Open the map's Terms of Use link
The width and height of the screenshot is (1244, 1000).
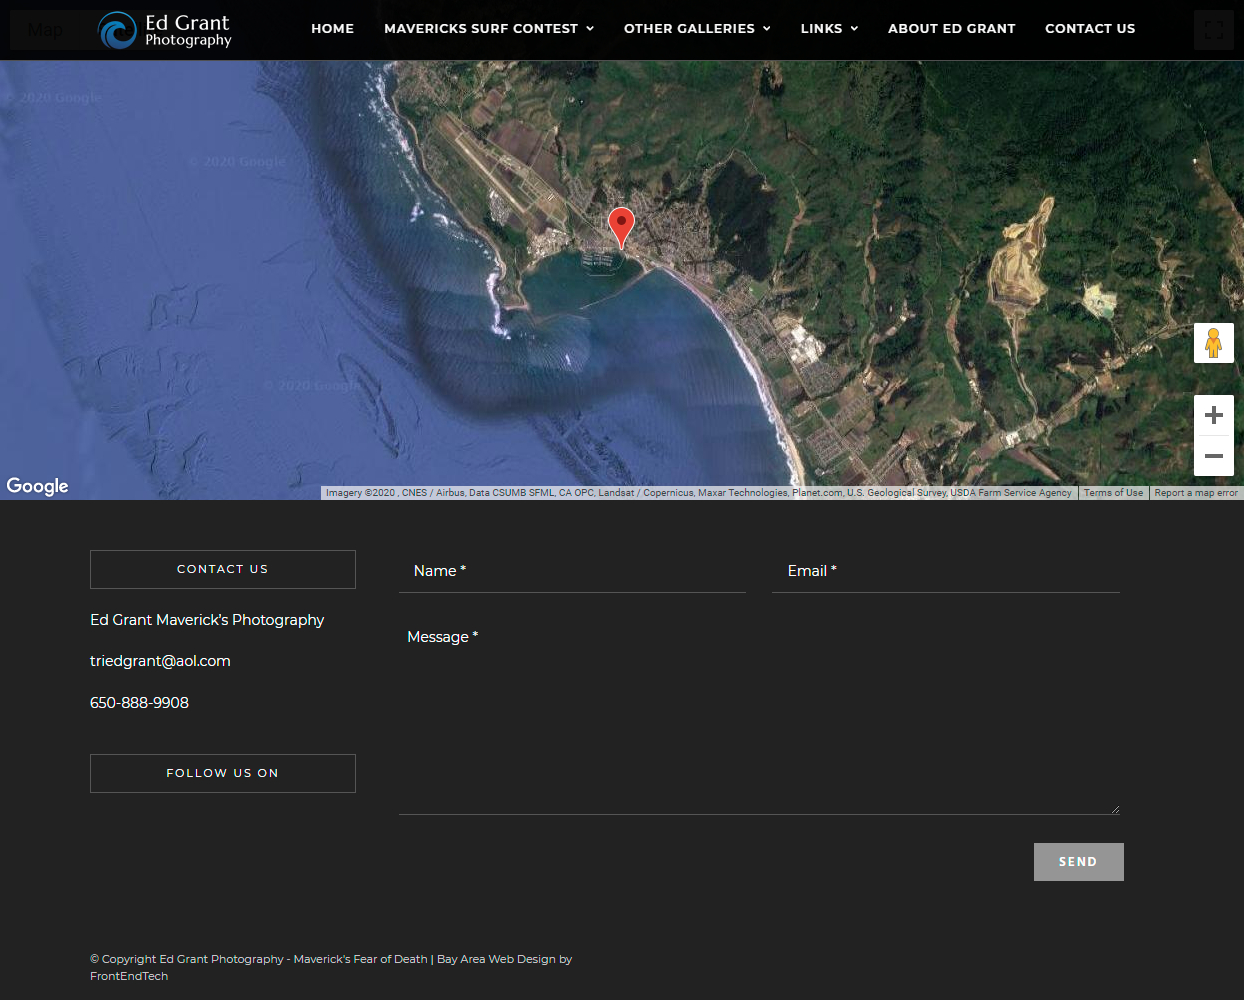tap(1112, 493)
